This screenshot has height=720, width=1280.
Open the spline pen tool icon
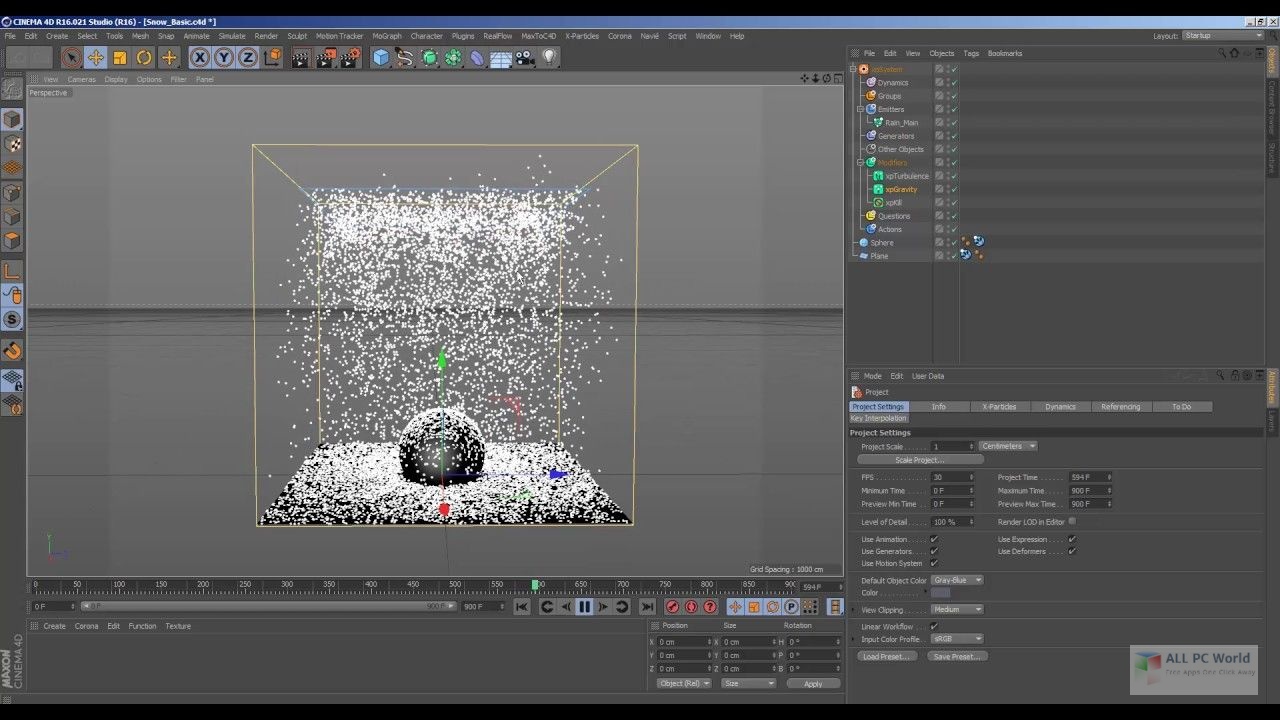tap(405, 58)
